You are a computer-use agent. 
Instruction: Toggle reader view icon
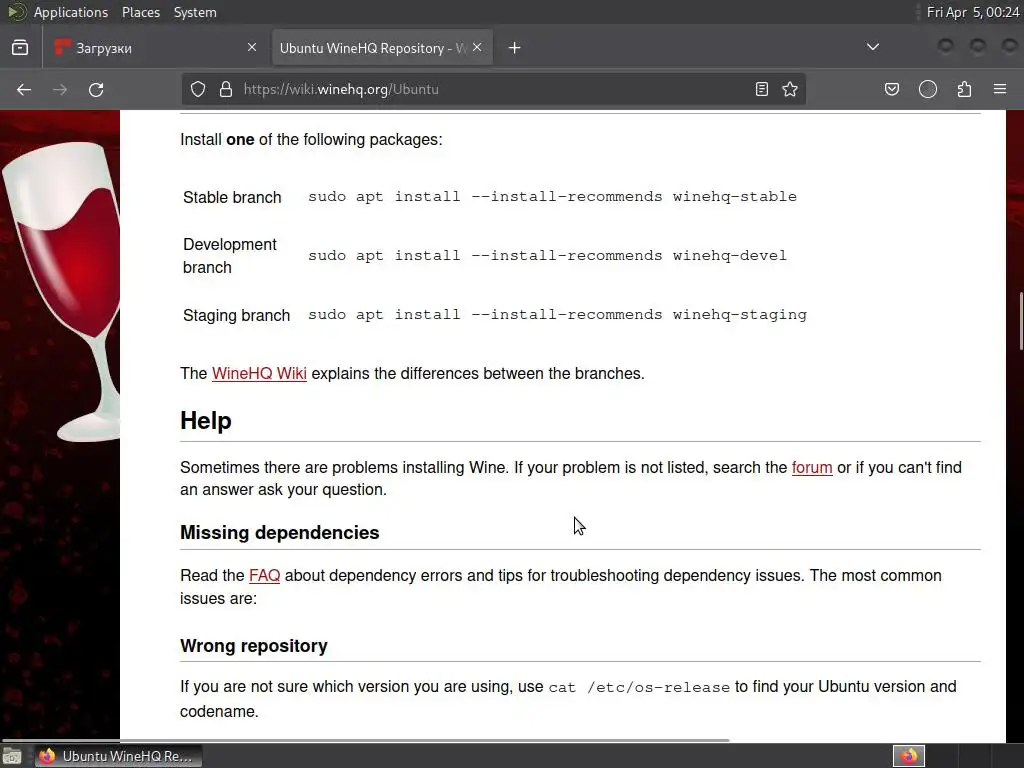[x=761, y=89]
